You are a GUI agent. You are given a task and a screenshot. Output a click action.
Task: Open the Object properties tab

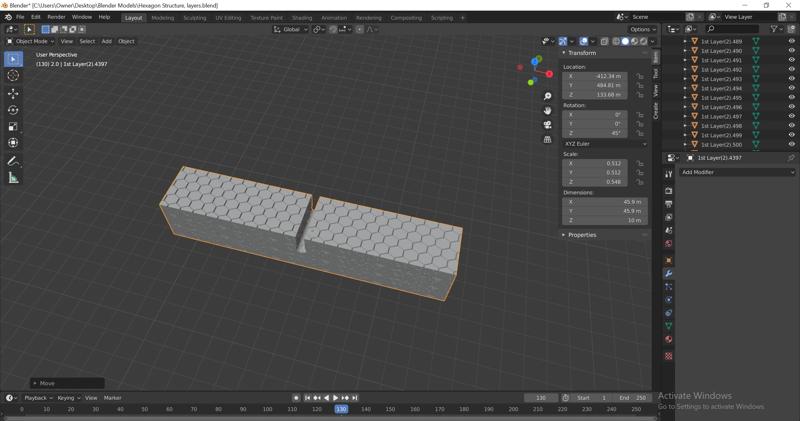[668, 261]
